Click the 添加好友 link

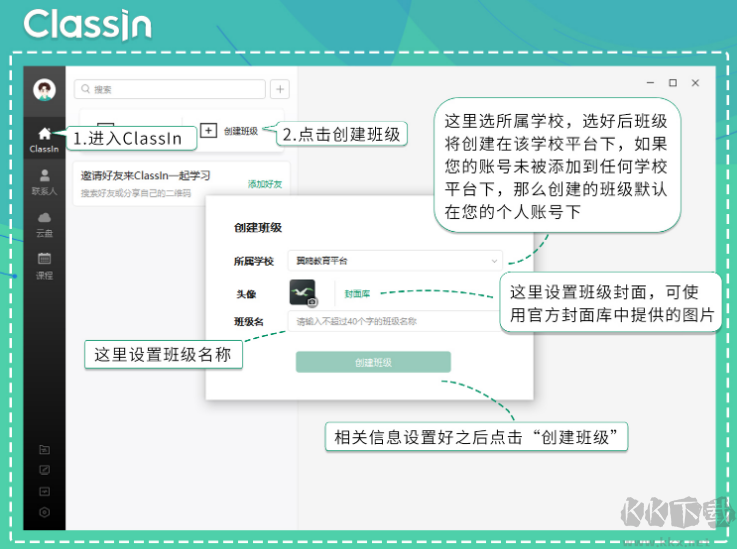tap(265, 184)
